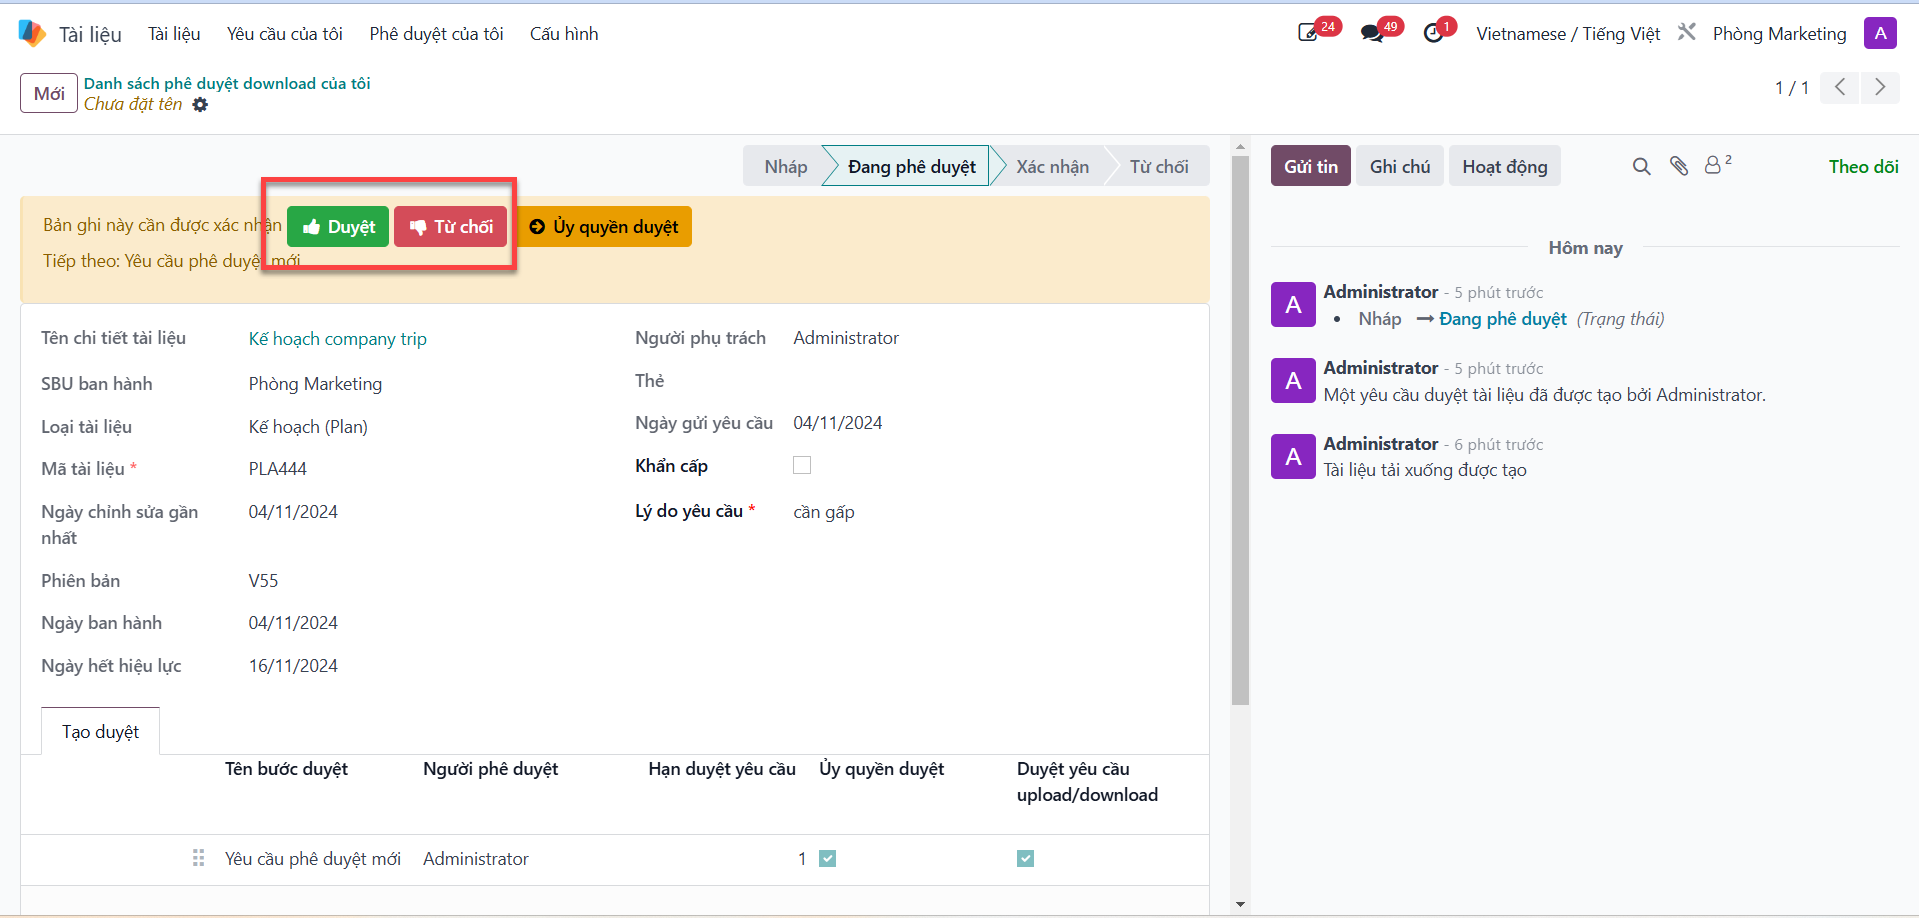Open chat messages icon with 49 badge
This screenshot has height=918, width=1919.
click(x=1372, y=33)
